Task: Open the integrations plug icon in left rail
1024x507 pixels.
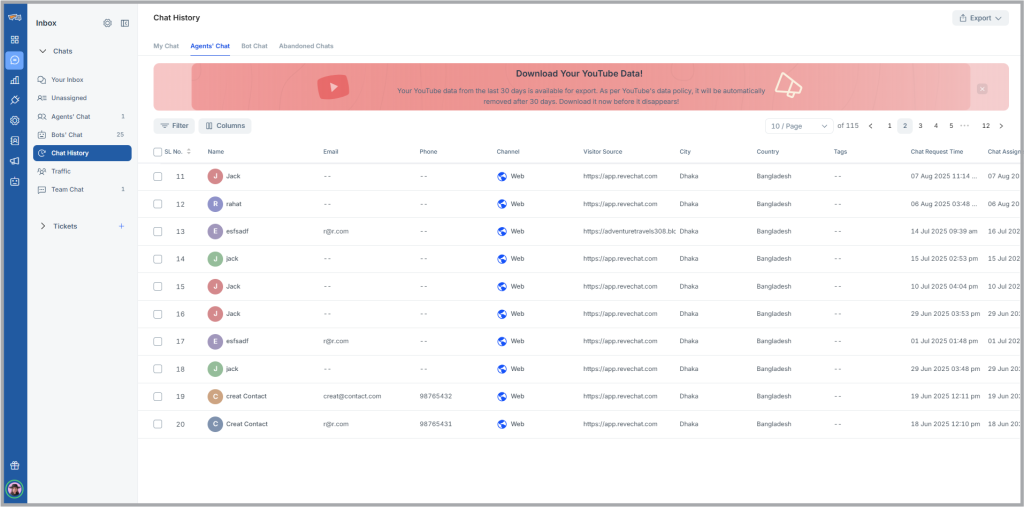Action: pyautogui.click(x=14, y=100)
